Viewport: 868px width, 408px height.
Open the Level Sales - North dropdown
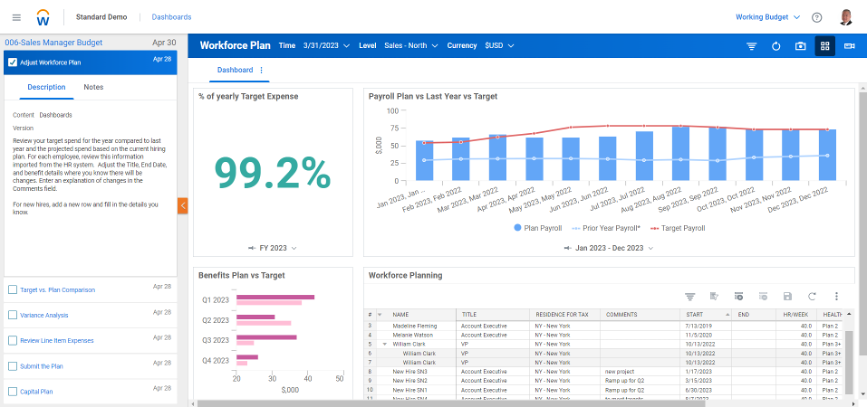click(410, 46)
